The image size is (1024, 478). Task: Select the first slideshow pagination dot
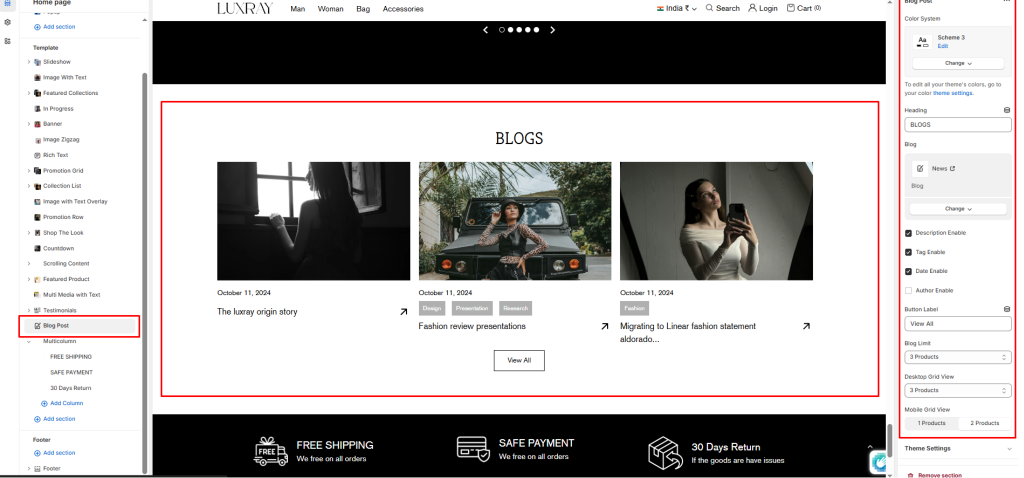tap(502, 30)
